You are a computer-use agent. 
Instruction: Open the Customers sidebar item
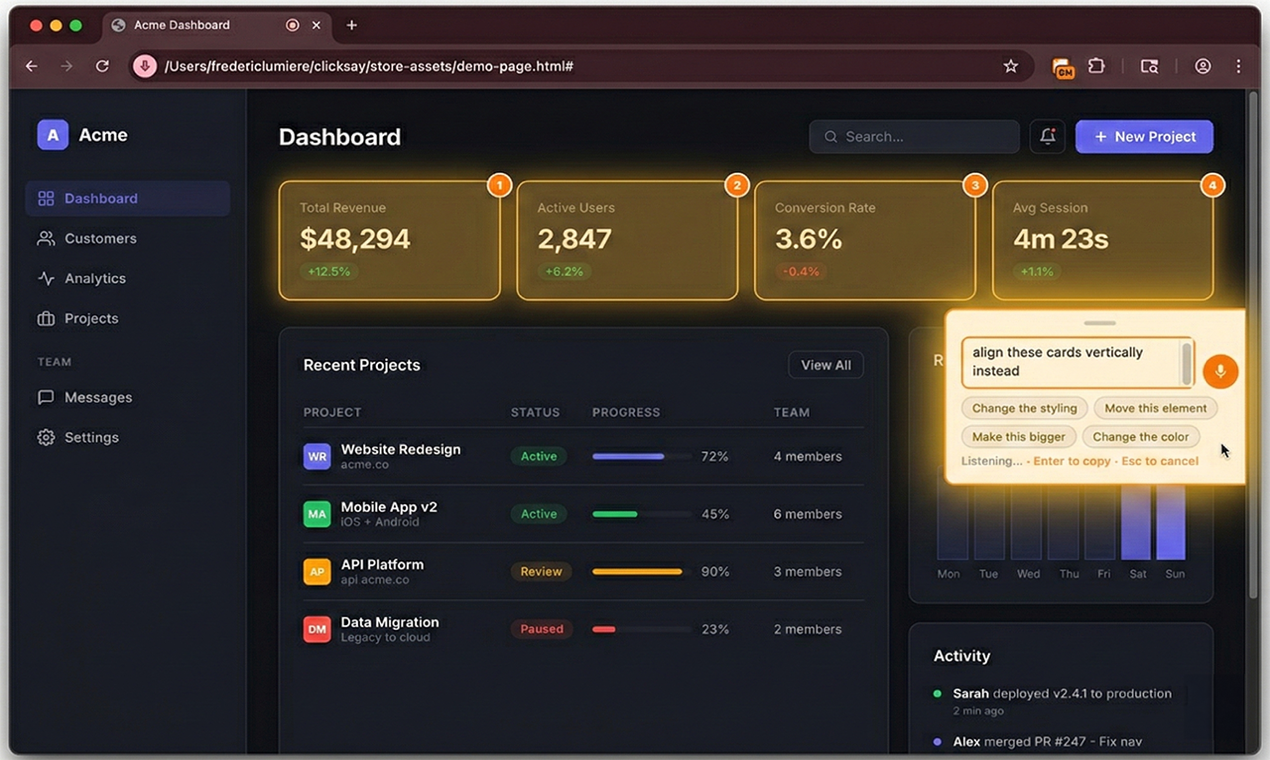128,238
